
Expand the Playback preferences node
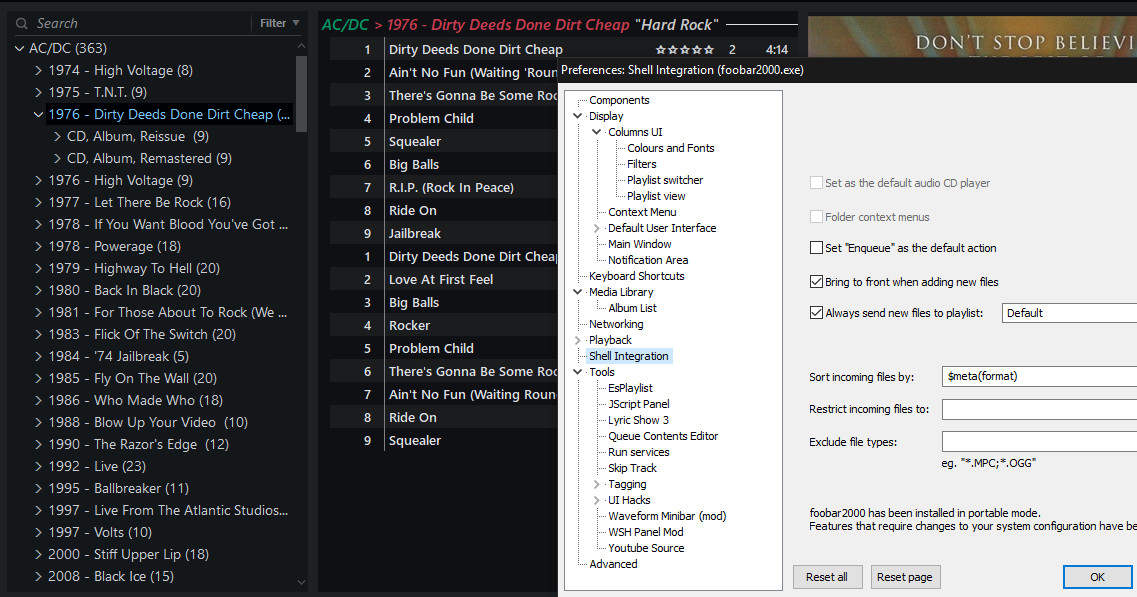(x=578, y=340)
